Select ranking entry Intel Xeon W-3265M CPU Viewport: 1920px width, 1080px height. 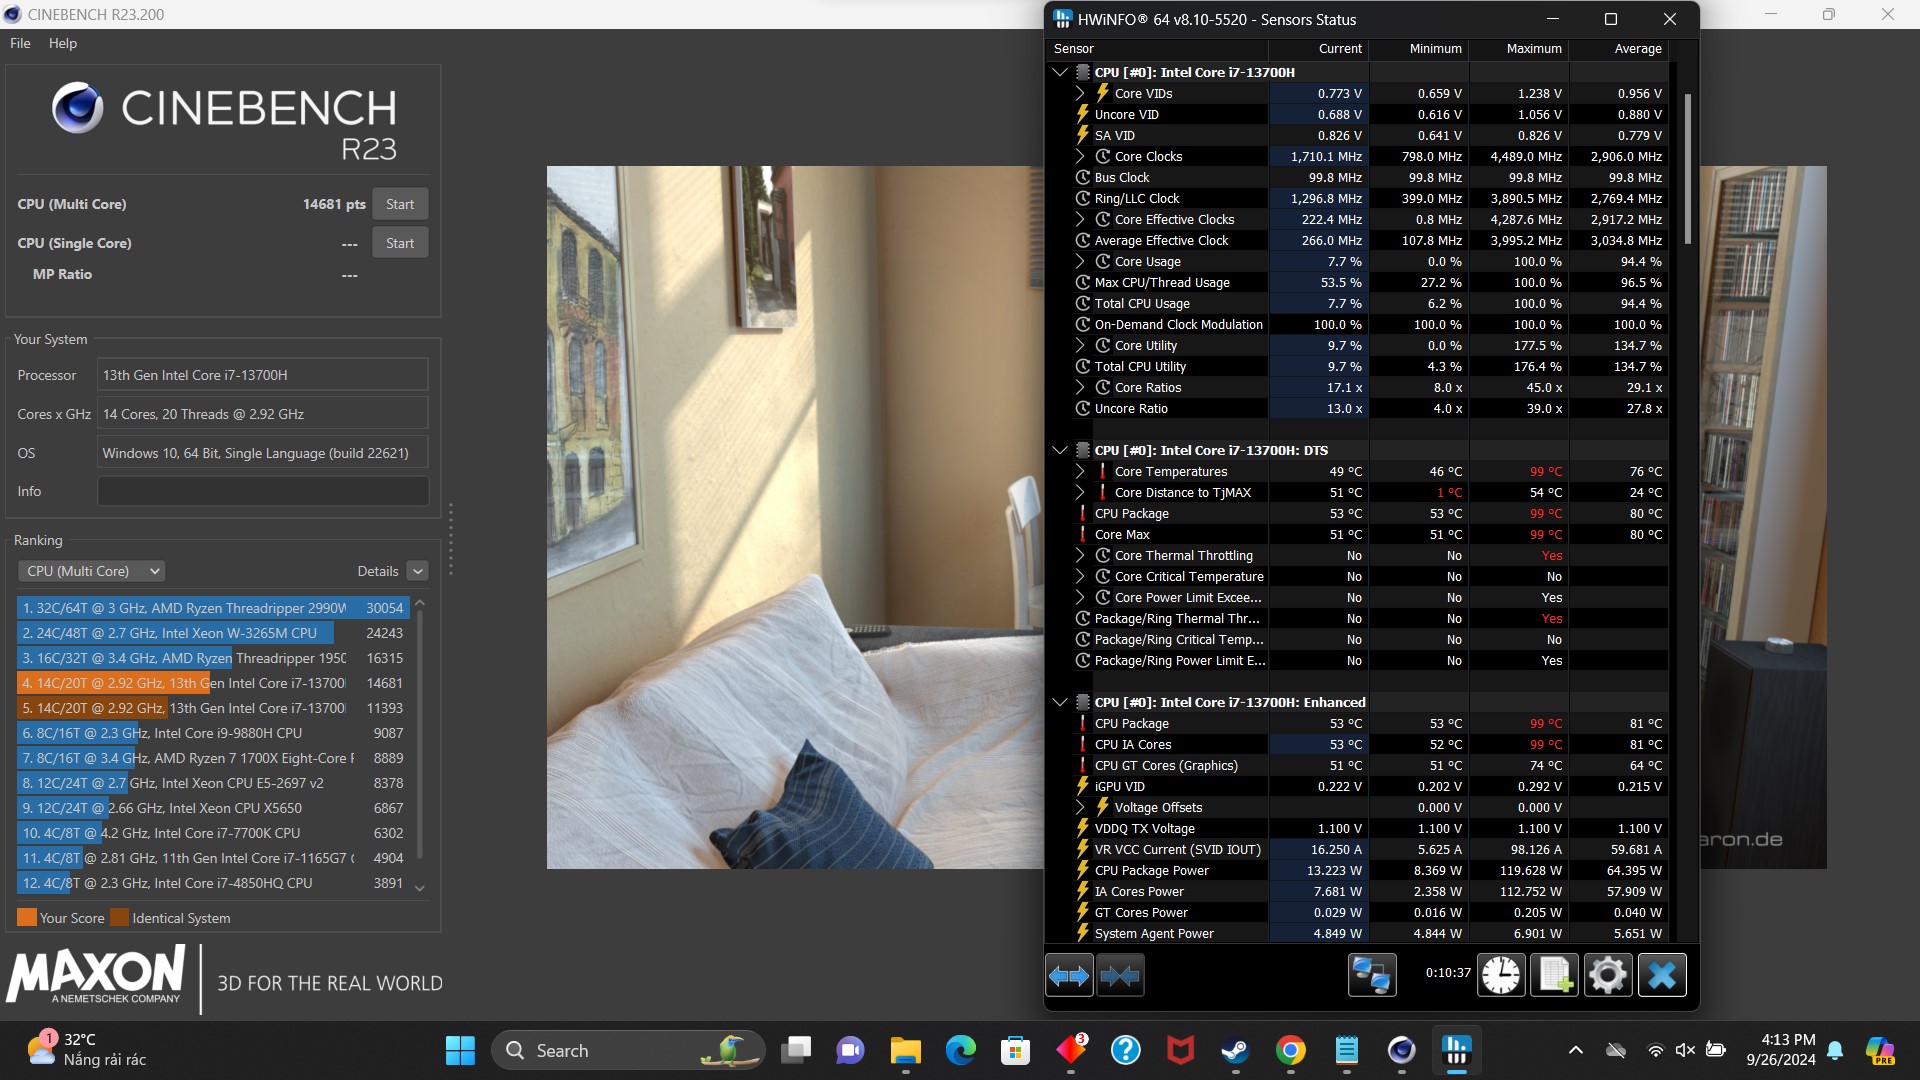click(213, 633)
